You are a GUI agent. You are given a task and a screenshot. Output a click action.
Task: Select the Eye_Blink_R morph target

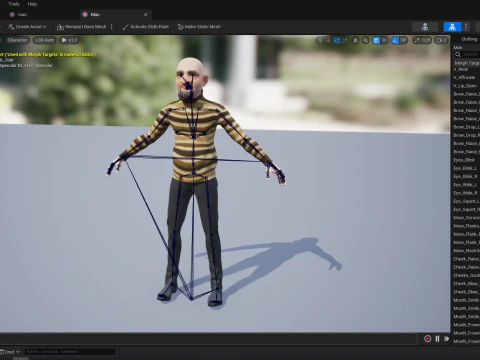[x=466, y=176]
